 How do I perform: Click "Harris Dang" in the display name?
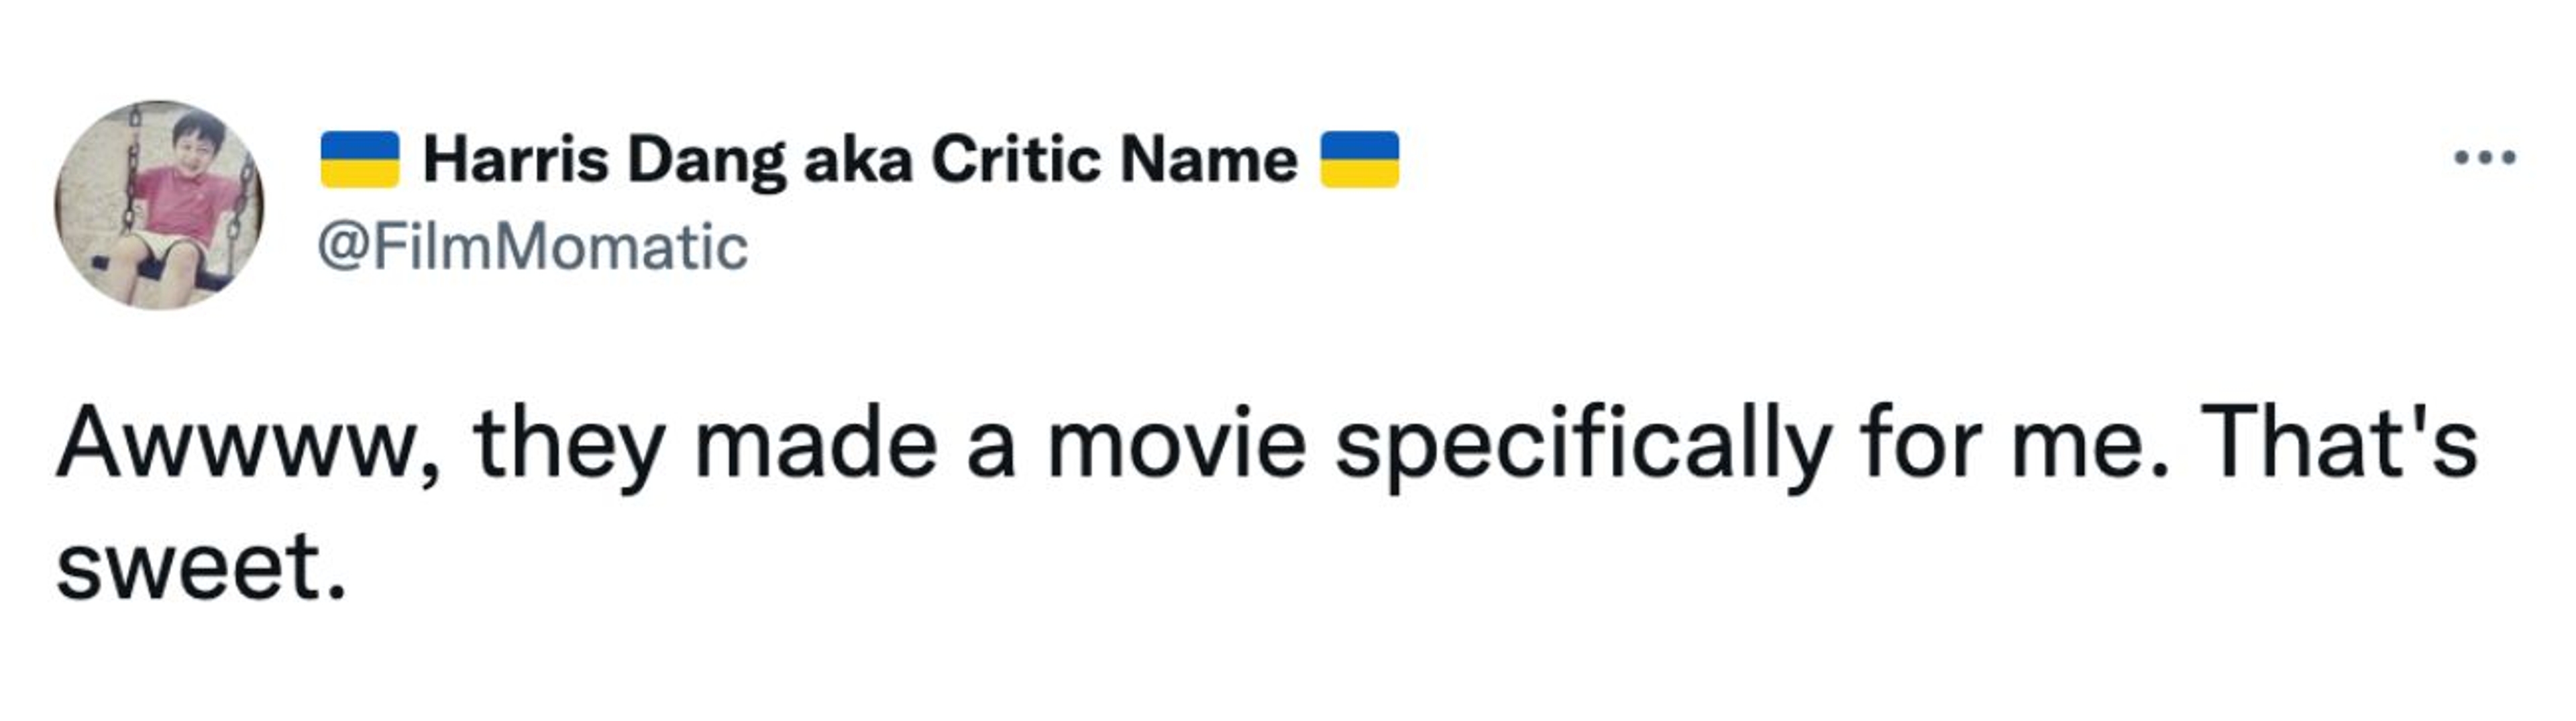click(605, 160)
